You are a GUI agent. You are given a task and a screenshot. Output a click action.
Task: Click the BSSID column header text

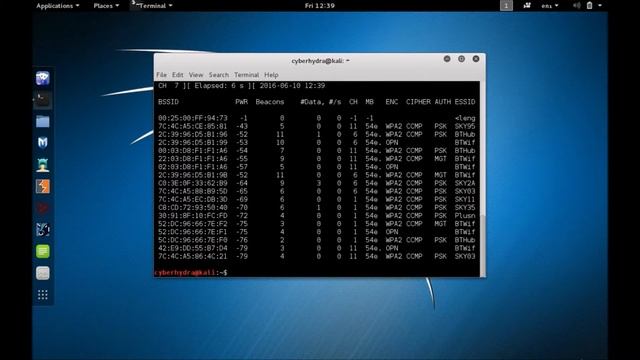pyautogui.click(x=169, y=102)
